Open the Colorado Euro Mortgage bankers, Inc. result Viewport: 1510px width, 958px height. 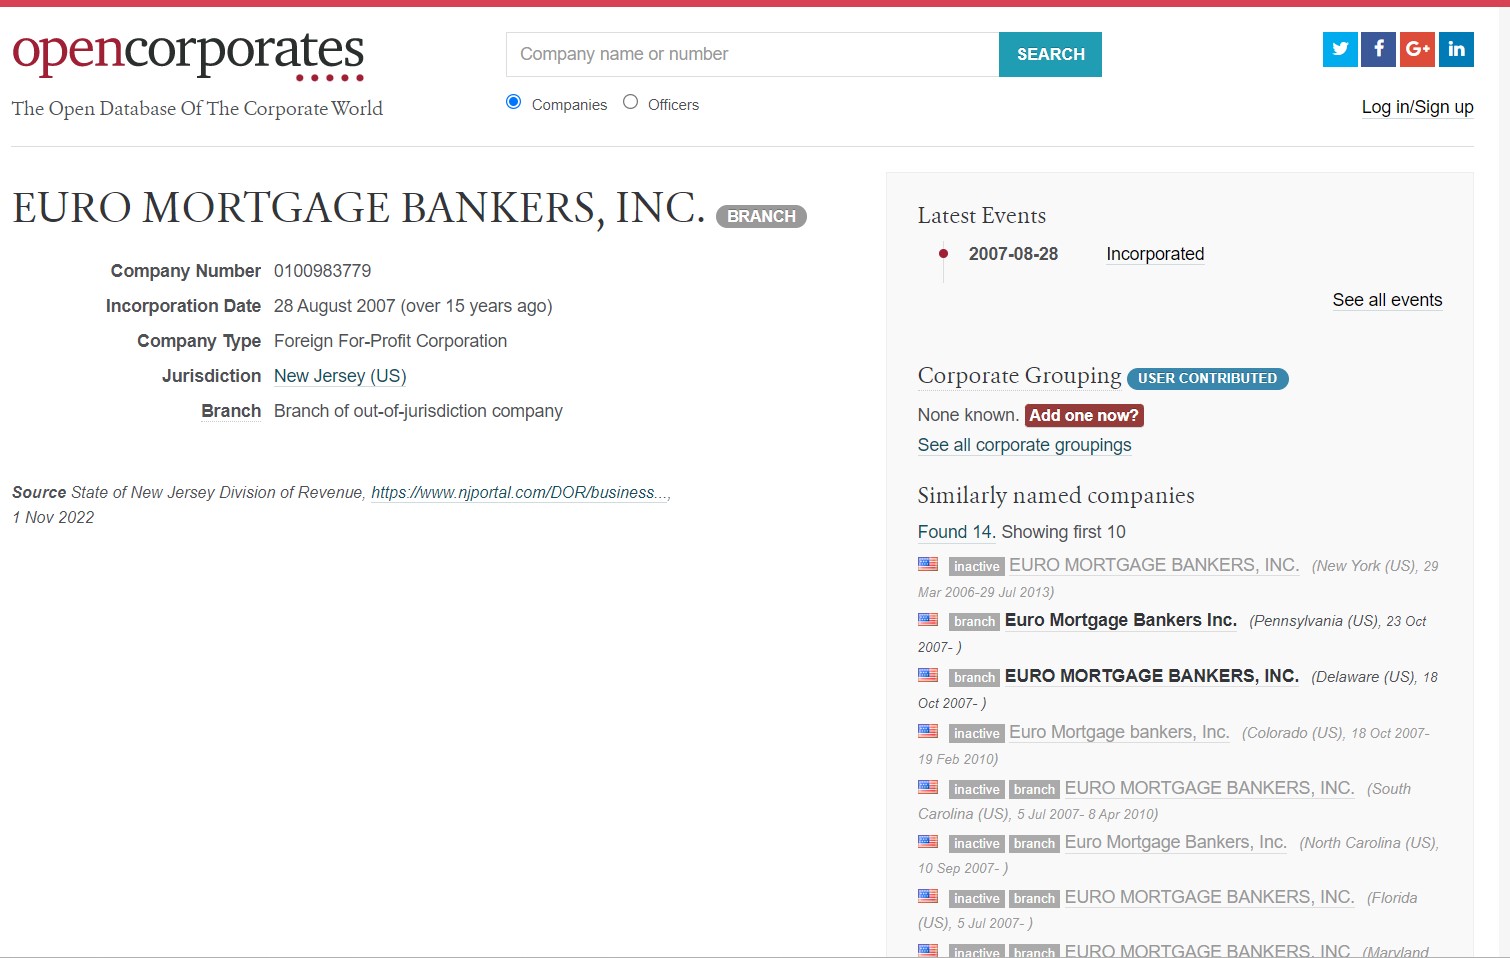(x=1119, y=732)
